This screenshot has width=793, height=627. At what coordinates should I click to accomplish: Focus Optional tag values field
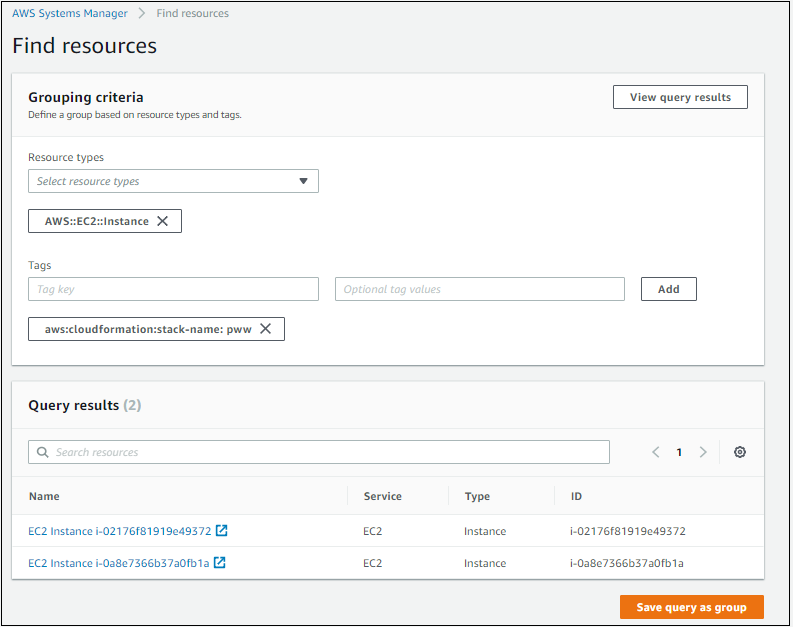pos(480,289)
